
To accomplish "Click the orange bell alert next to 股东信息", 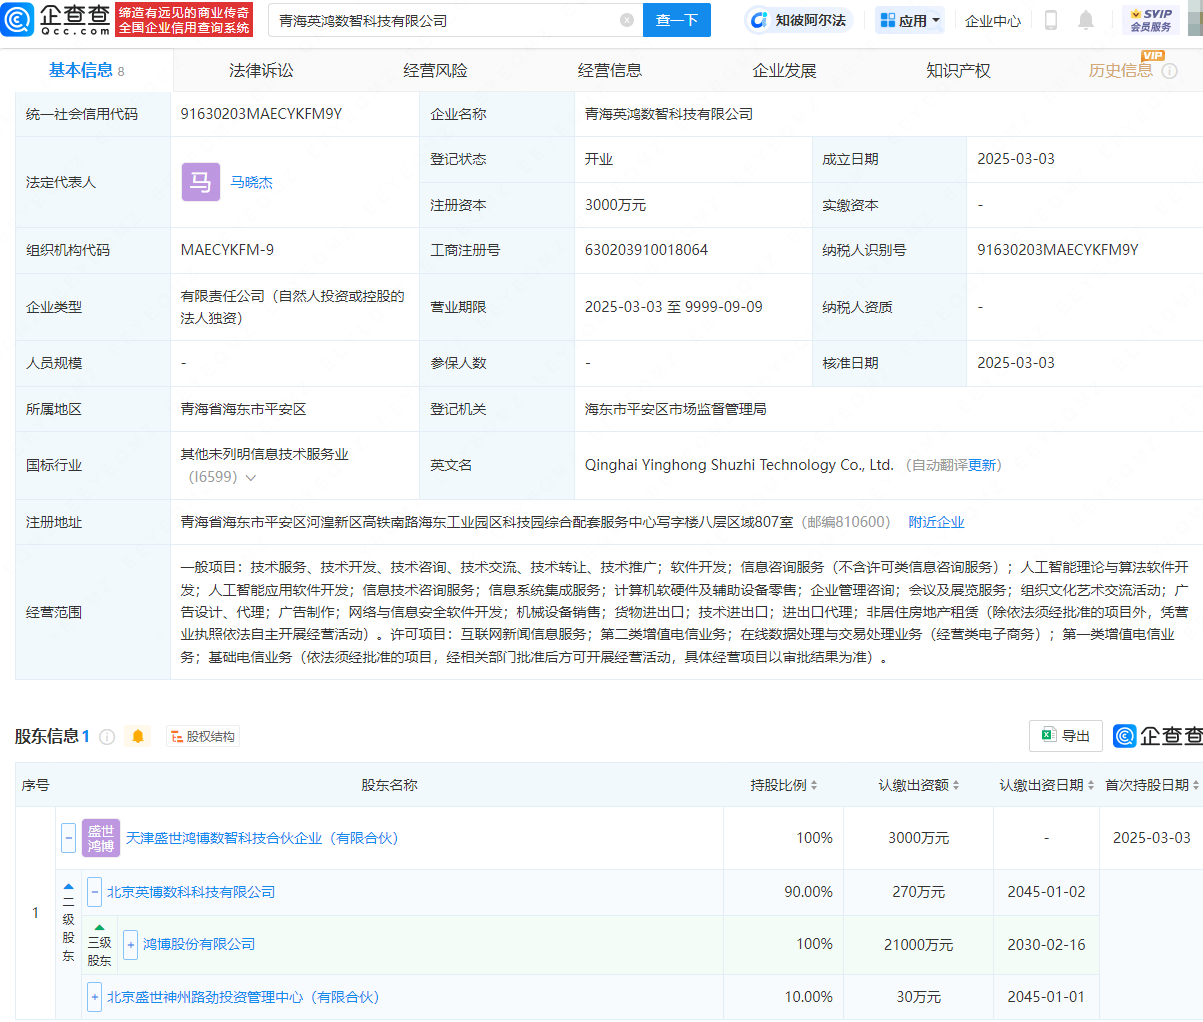I will coord(138,737).
